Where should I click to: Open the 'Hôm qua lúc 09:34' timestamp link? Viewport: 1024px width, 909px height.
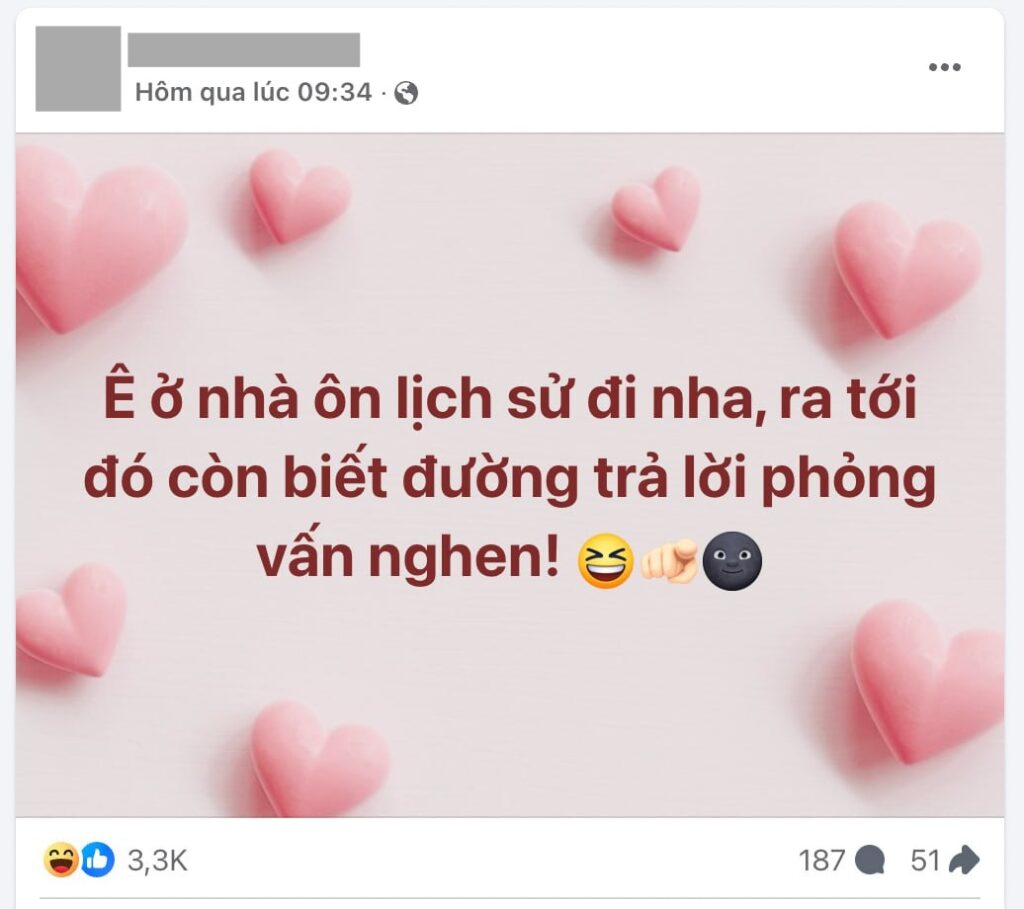pos(253,93)
